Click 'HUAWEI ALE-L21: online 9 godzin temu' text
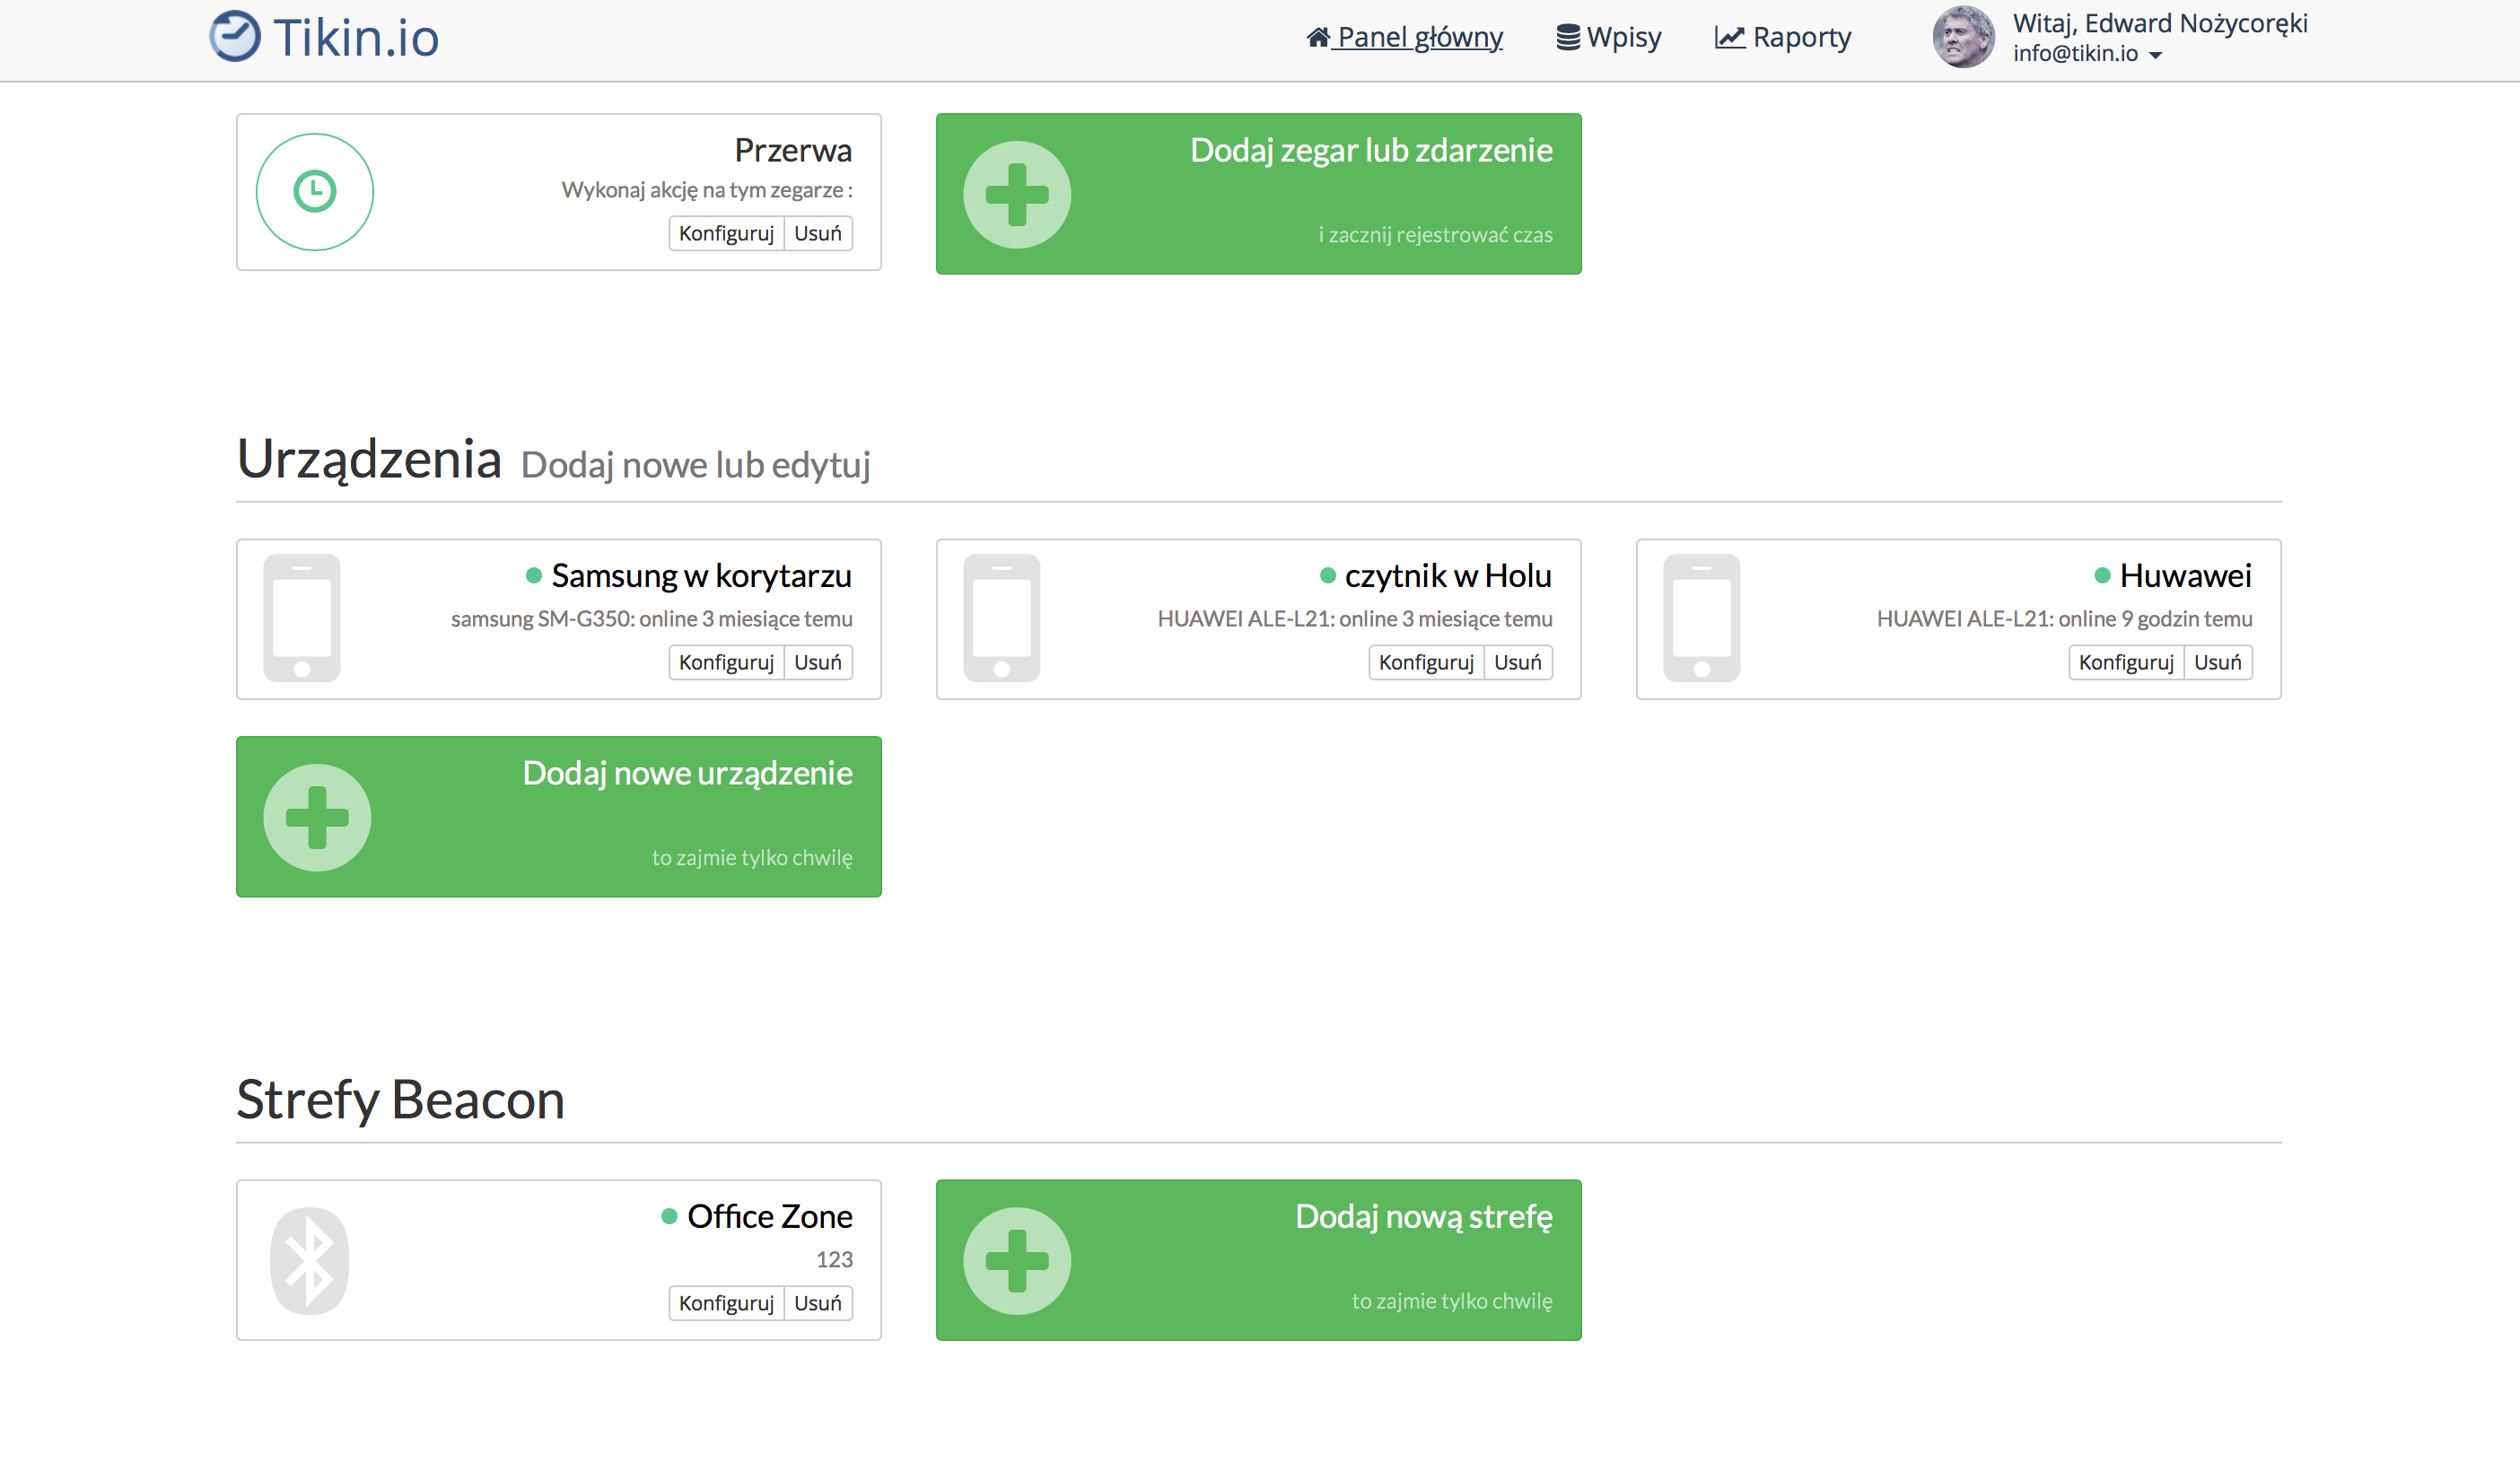This screenshot has height=1472, width=2520. (x=2064, y=619)
